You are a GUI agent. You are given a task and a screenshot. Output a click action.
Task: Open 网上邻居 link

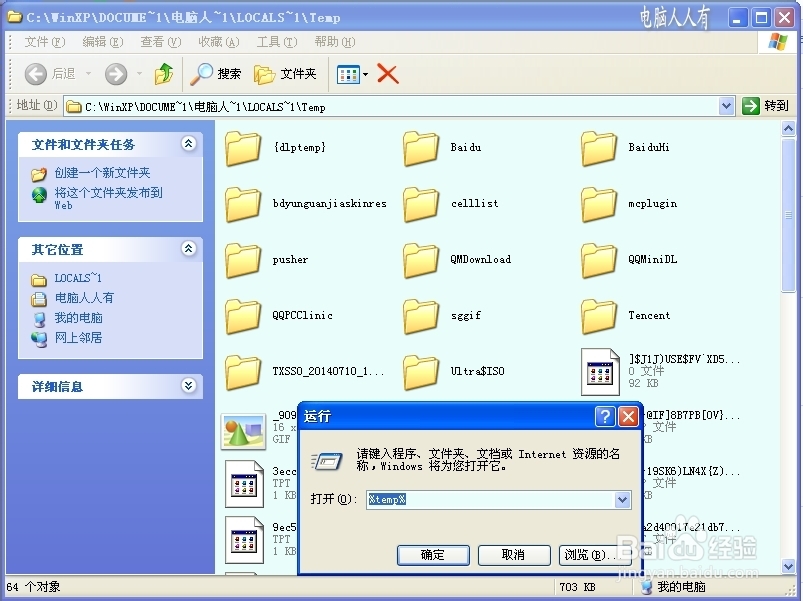click(x=78, y=338)
